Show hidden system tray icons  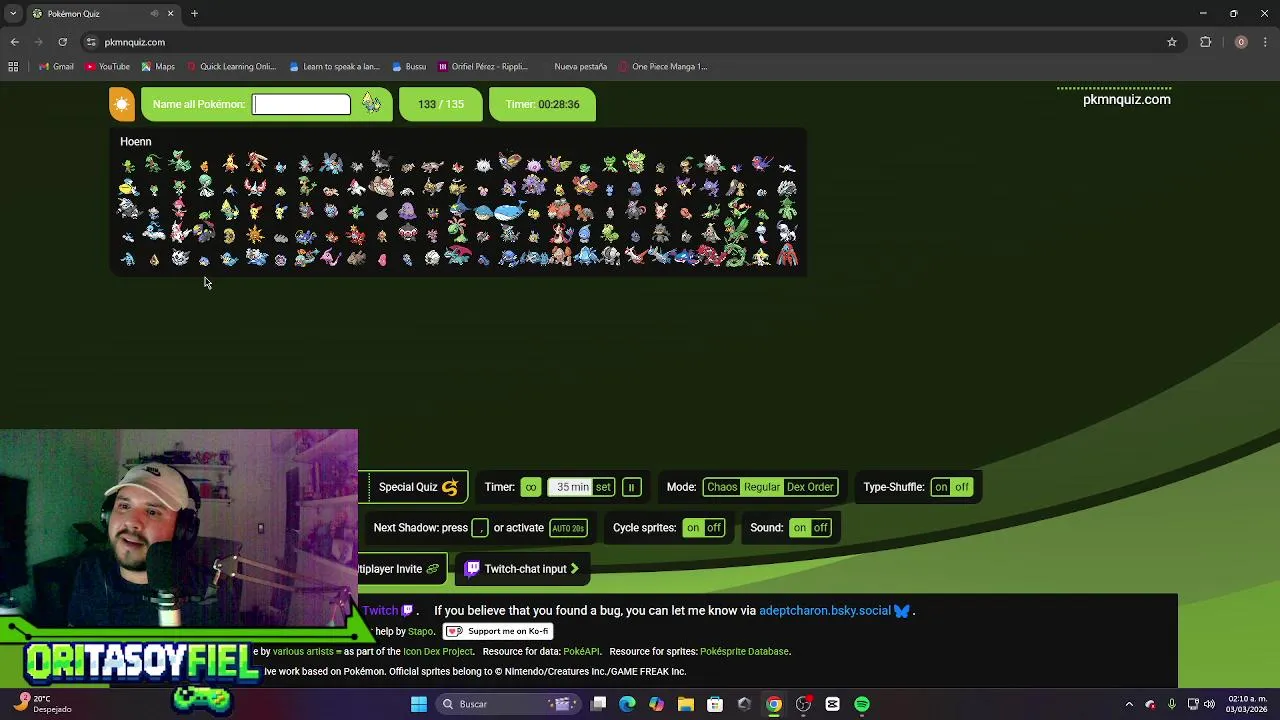1129,704
